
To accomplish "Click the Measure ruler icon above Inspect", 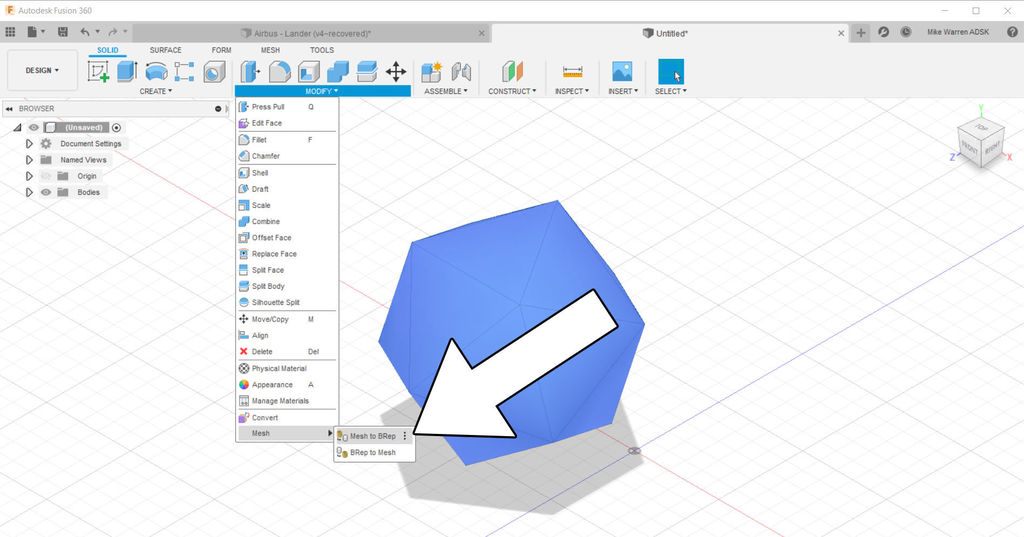I will [572, 71].
